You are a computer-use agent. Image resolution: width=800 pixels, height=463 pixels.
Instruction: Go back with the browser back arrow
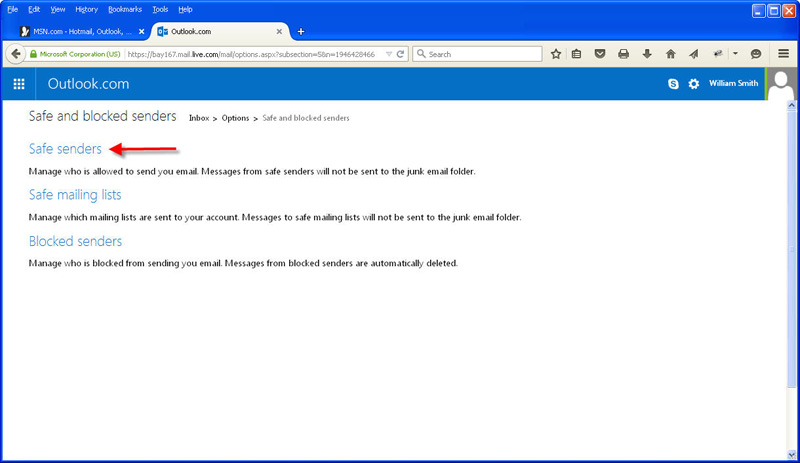click(x=16, y=54)
